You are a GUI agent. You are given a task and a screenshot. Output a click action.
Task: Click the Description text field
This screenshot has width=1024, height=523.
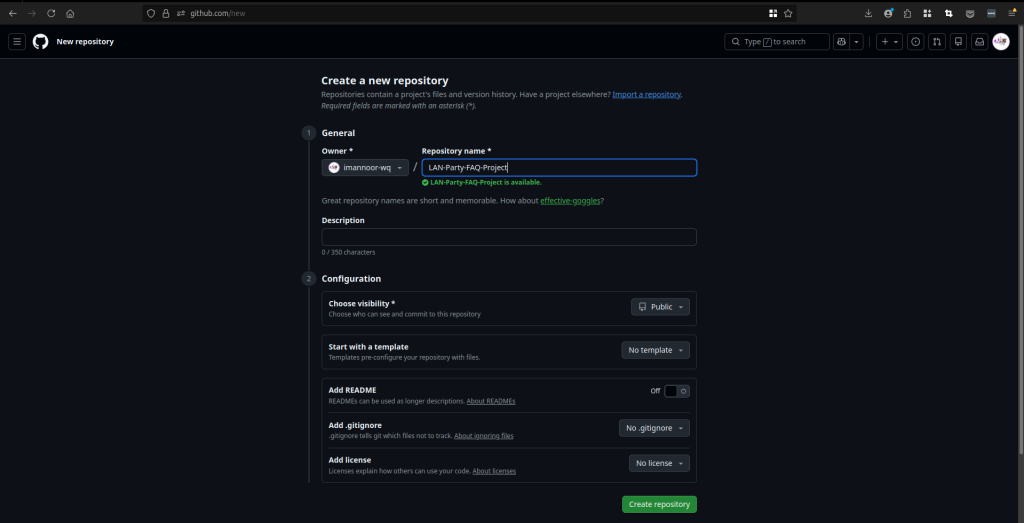[x=509, y=237]
